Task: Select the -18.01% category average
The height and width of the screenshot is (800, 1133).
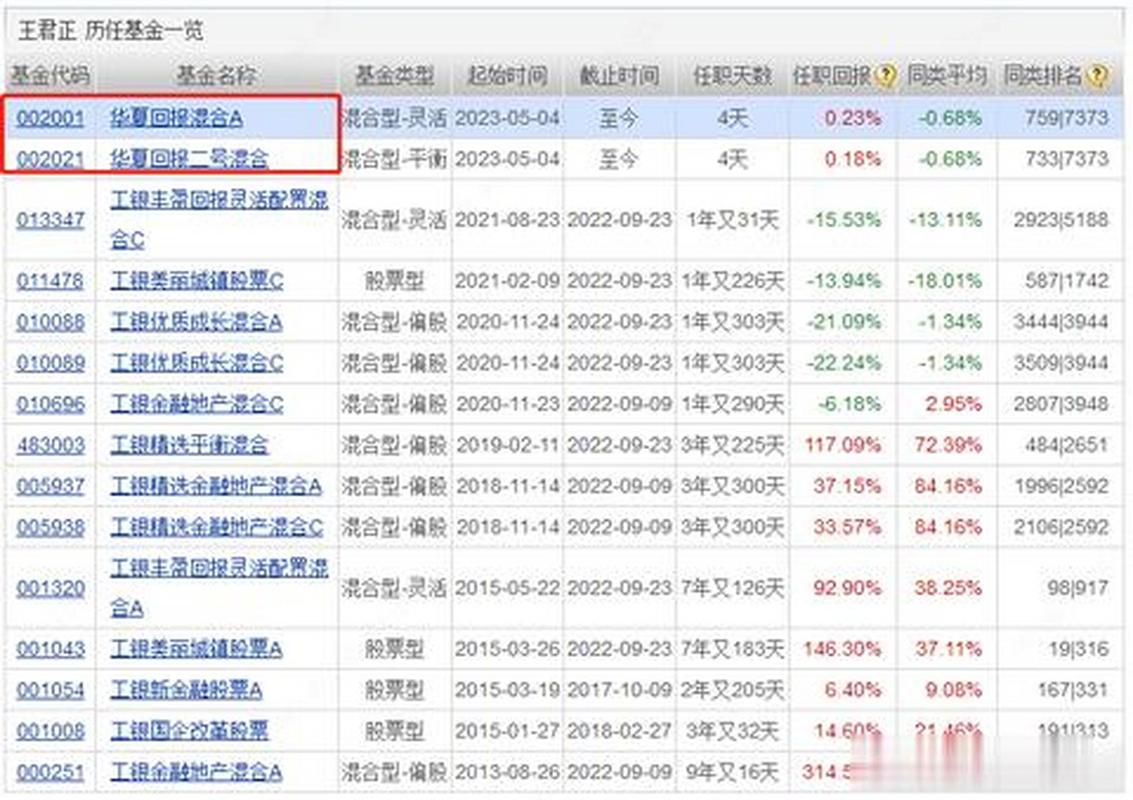Action: pos(945,280)
